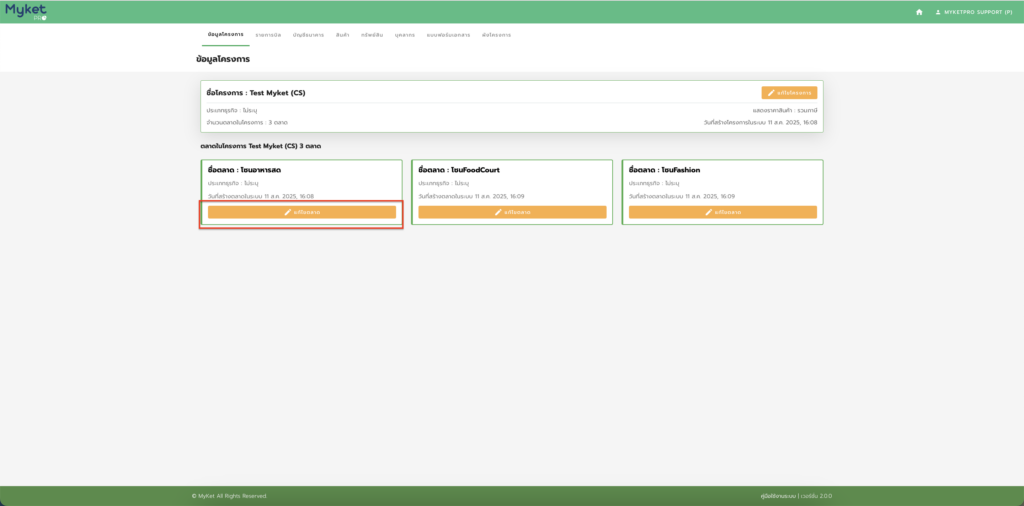The image size is (1024, 506).
Task: Click the ชื่อตลาด : โซนอาหารสด title
Action: (x=244, y=170)
